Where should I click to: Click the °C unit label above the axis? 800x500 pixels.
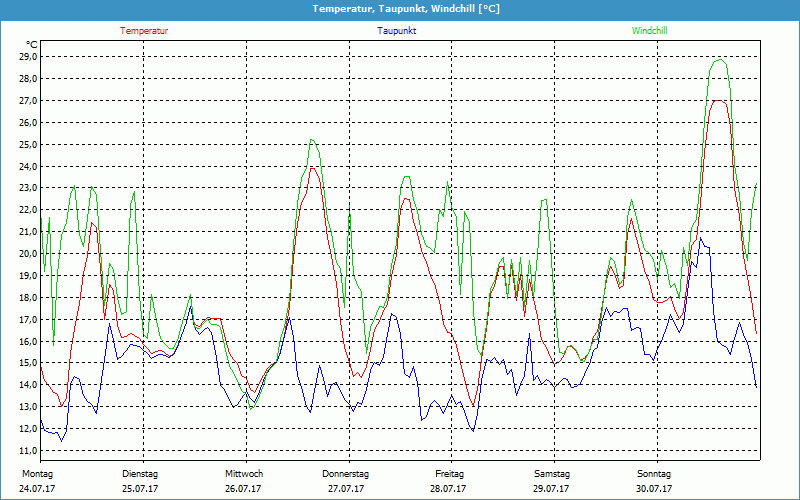[32, 45]
